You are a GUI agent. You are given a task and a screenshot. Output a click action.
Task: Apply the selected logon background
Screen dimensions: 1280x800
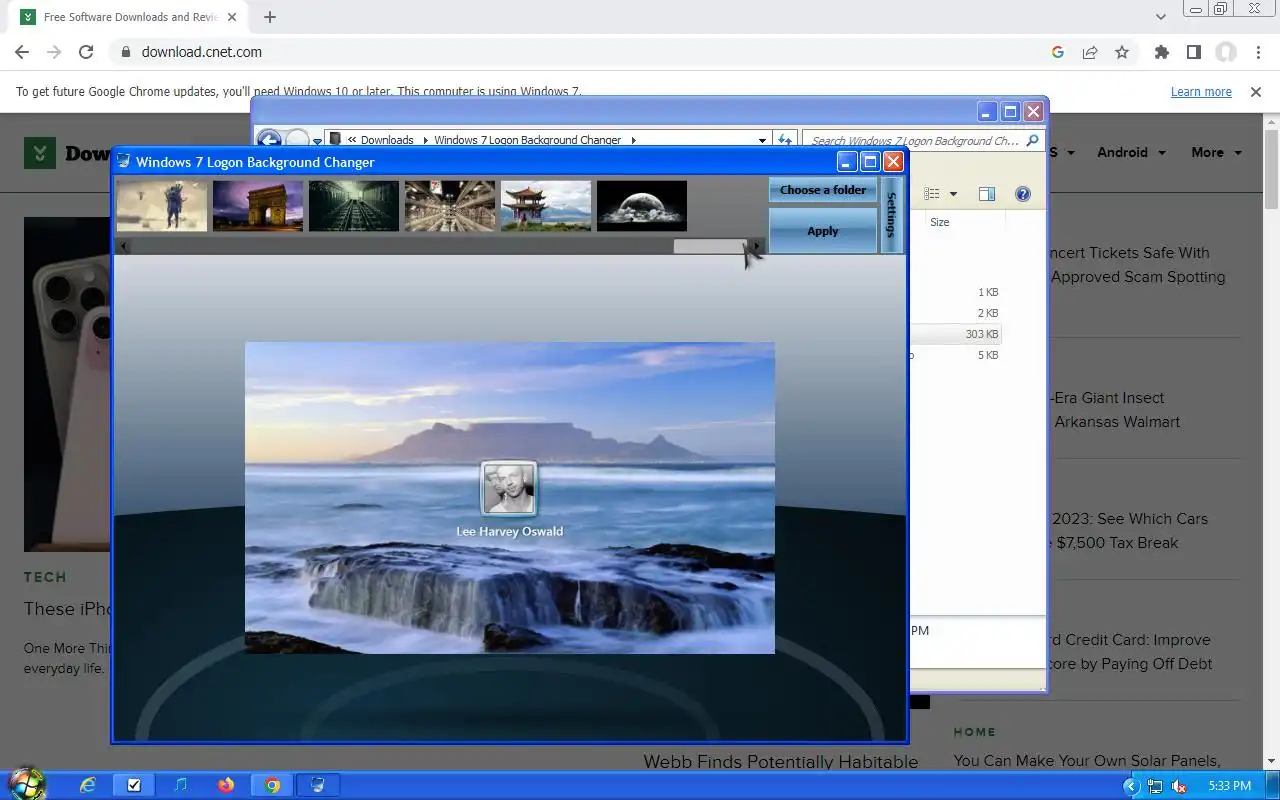point(823,231)
